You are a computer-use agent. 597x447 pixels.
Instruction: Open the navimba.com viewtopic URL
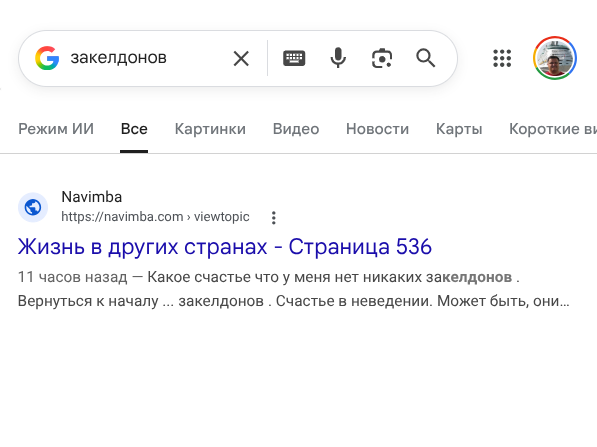(x=155, y=217)
